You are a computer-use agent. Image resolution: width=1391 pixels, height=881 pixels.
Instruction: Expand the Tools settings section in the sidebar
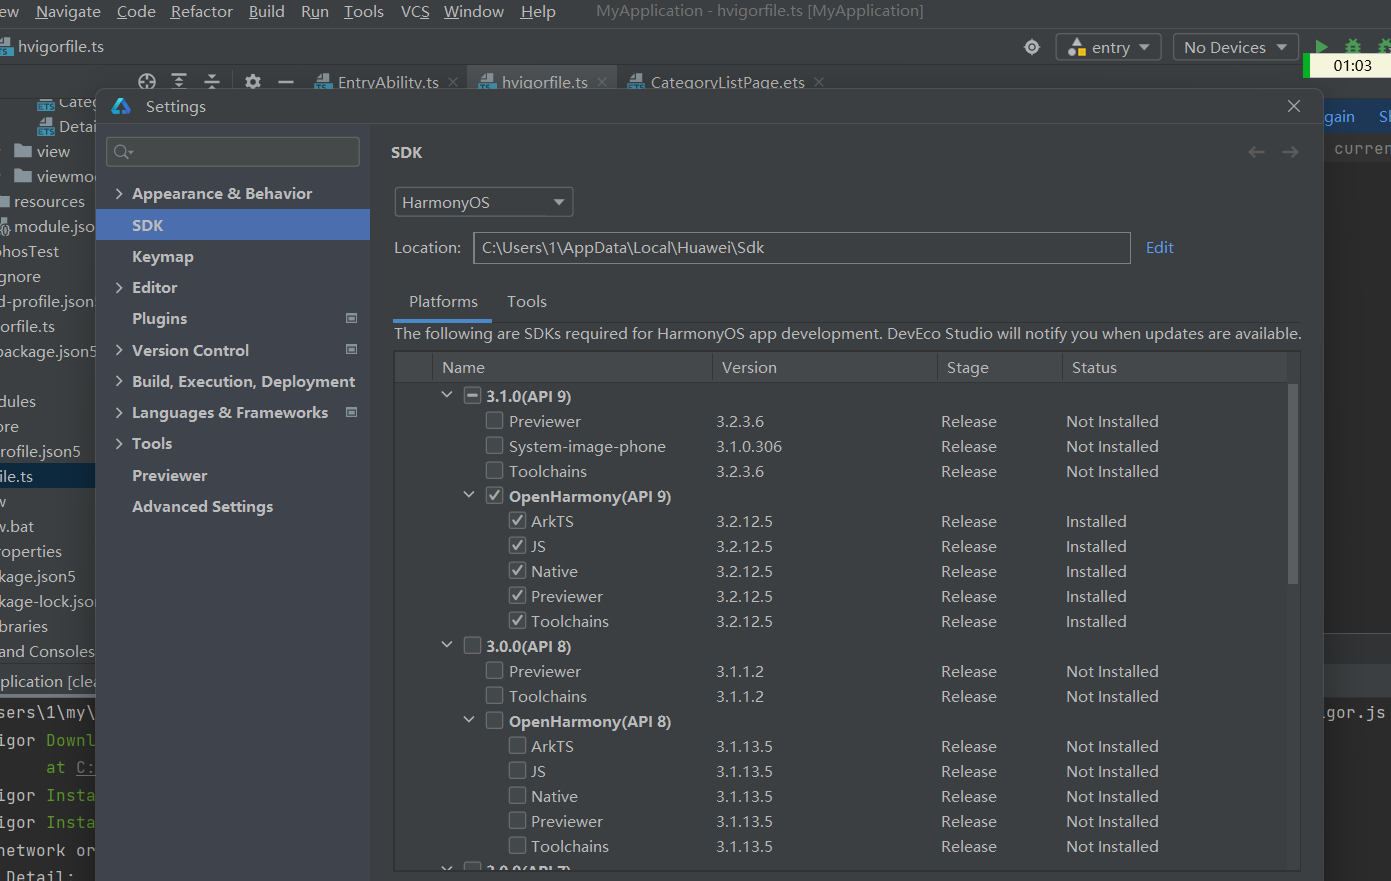coord(119,444)
